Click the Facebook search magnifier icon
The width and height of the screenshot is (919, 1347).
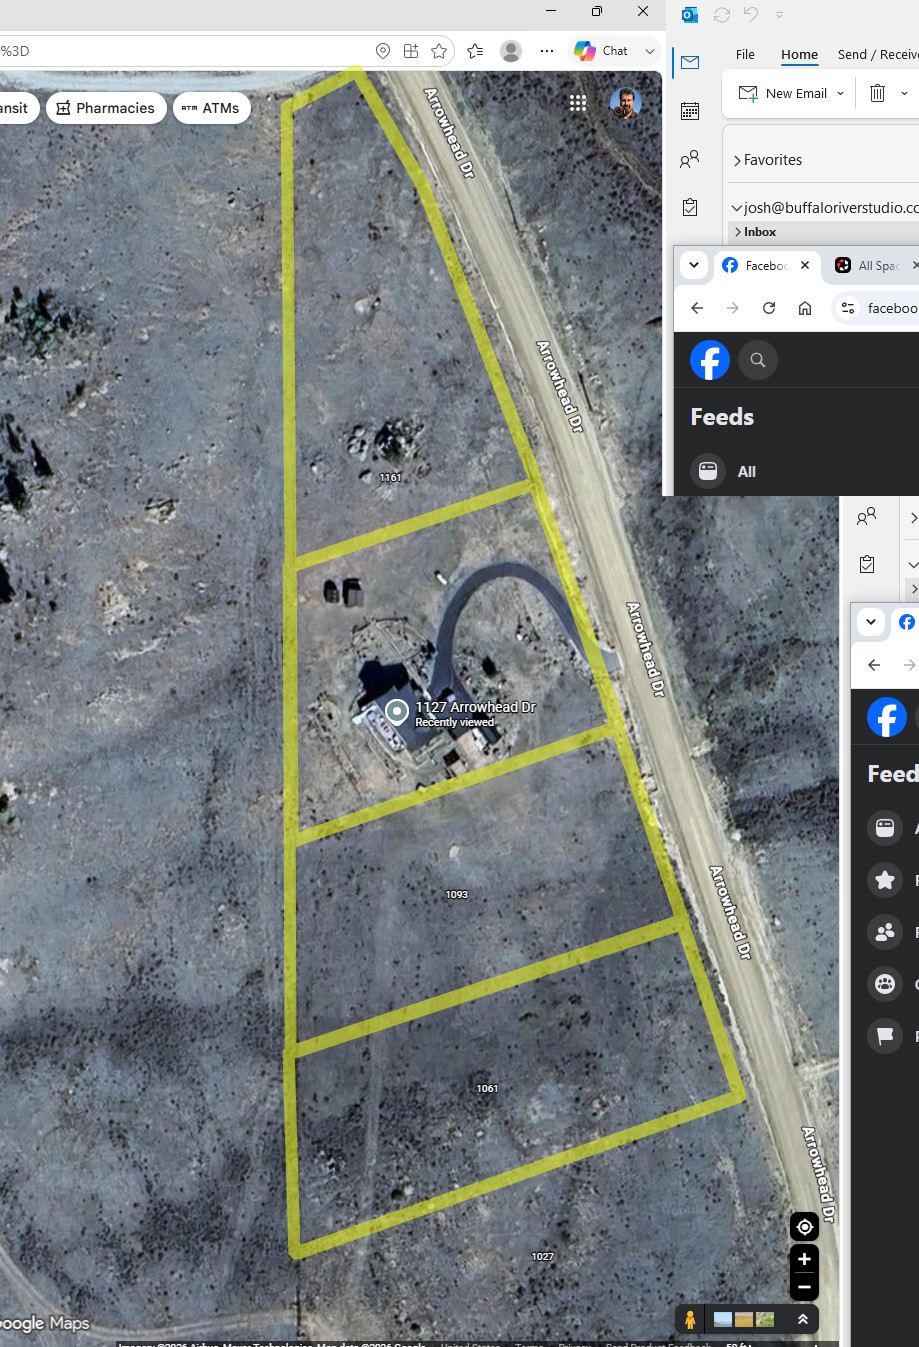coord(758,360)
